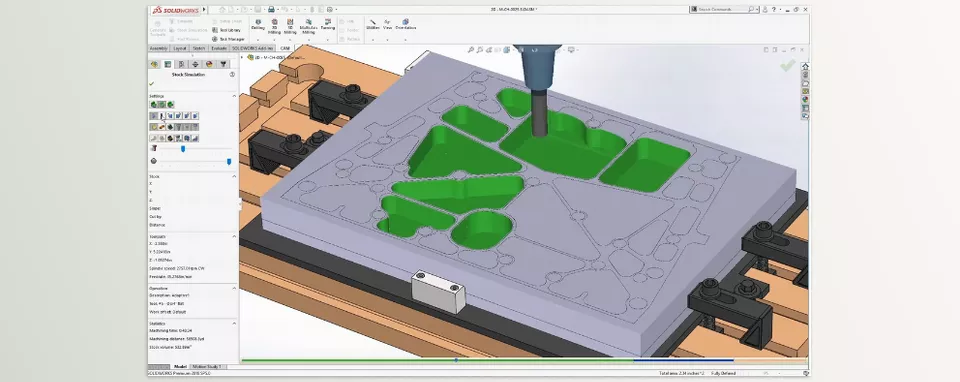Open the PropertyManager panel tab icon
The height and width of the screenshot is (382, 960).
pos(167,64)
